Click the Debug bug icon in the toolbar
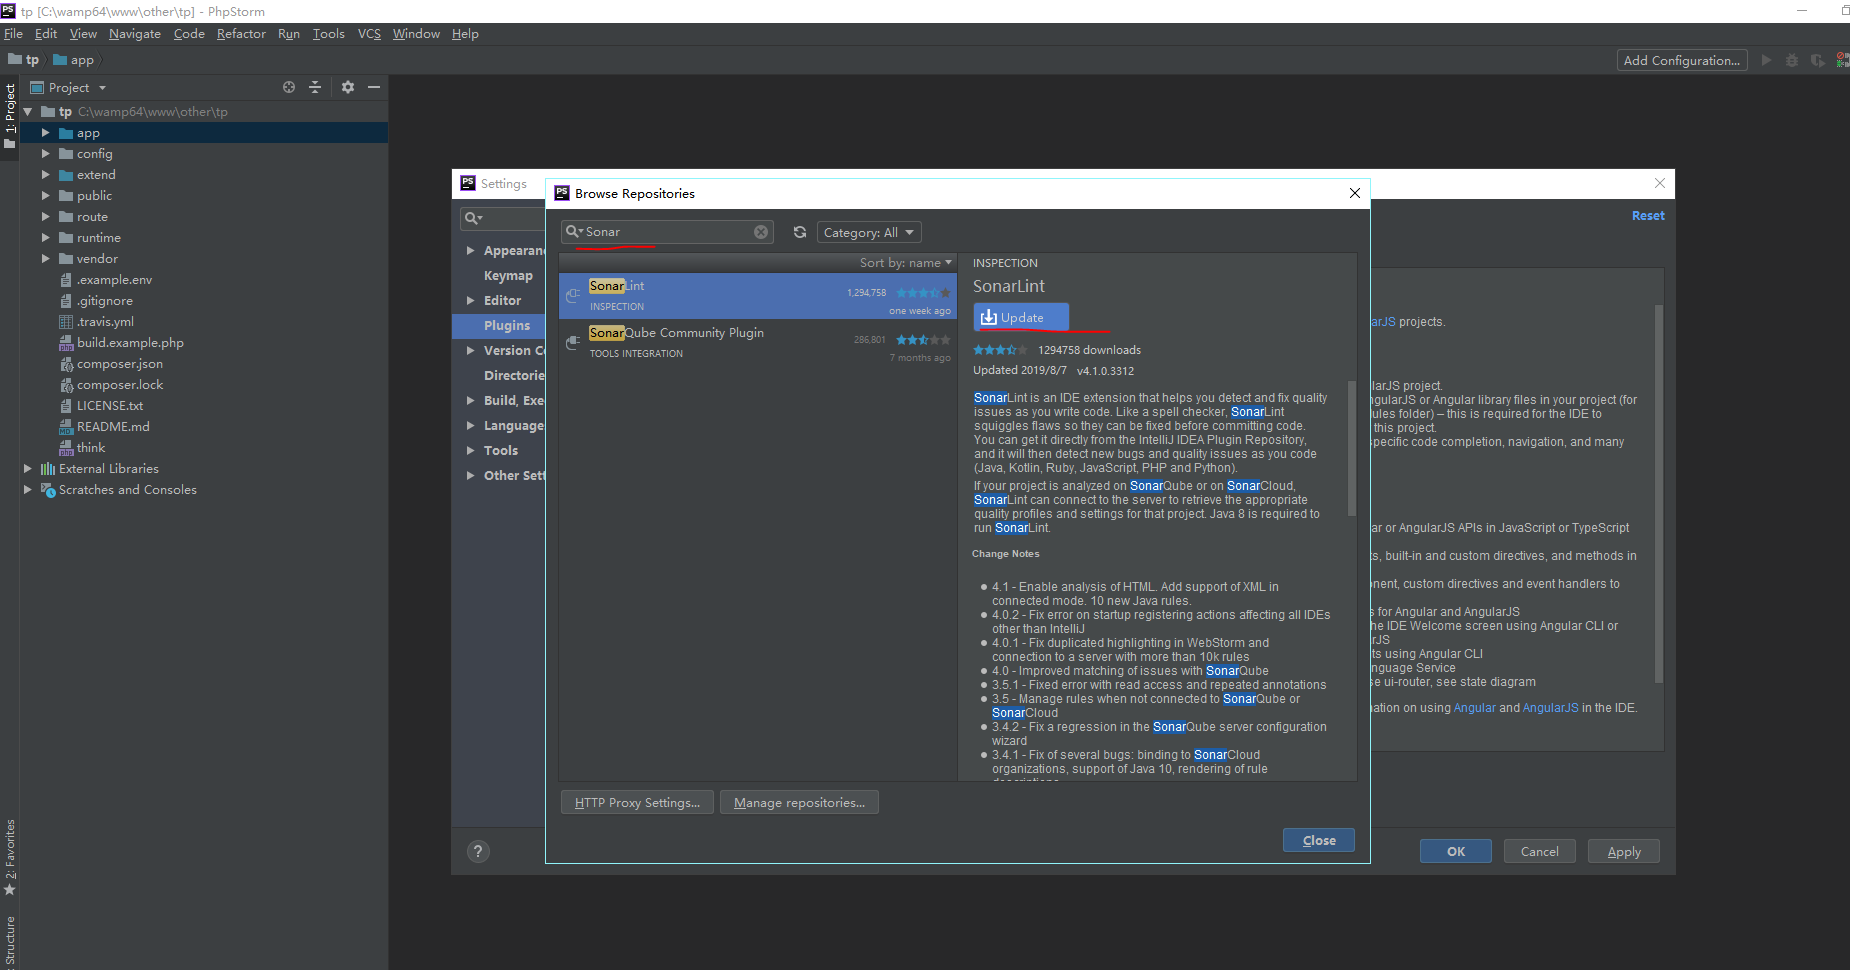Screen dimensions: 1850x970 tap(1792, 60)
